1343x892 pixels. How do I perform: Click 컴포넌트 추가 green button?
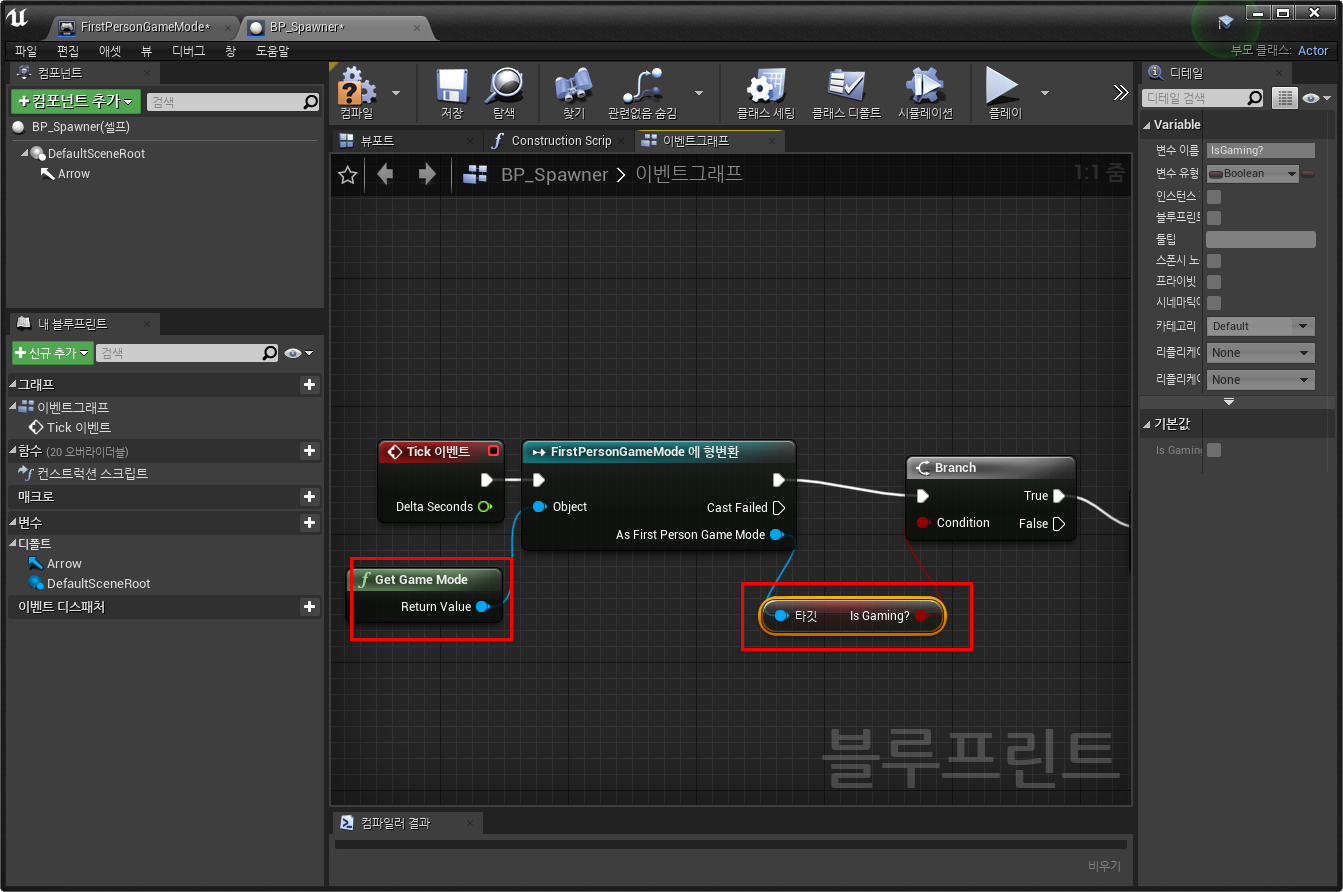tap(76, 101)
